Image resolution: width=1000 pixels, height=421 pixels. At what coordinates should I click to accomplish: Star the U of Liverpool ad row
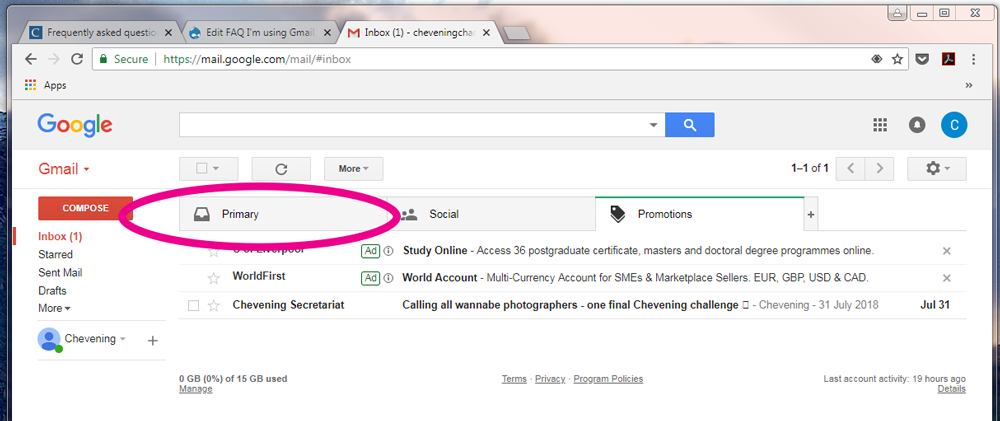[x=214, y=252]
